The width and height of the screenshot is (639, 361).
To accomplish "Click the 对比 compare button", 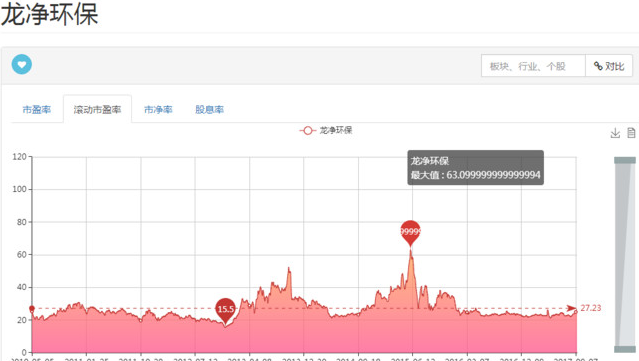I will (609, 66).
